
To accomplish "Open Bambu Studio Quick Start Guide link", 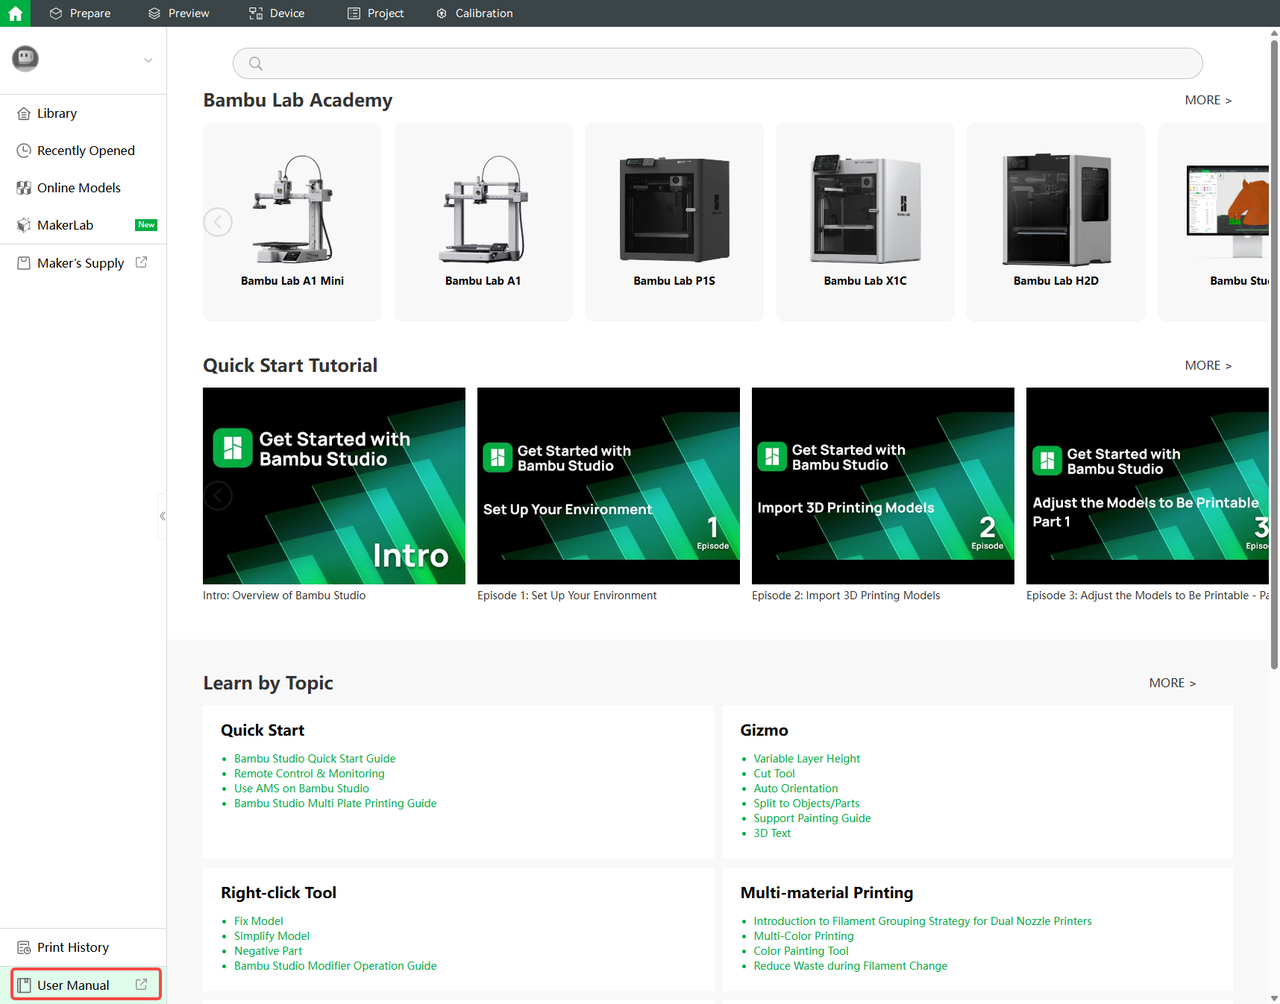I will point(315,759).
